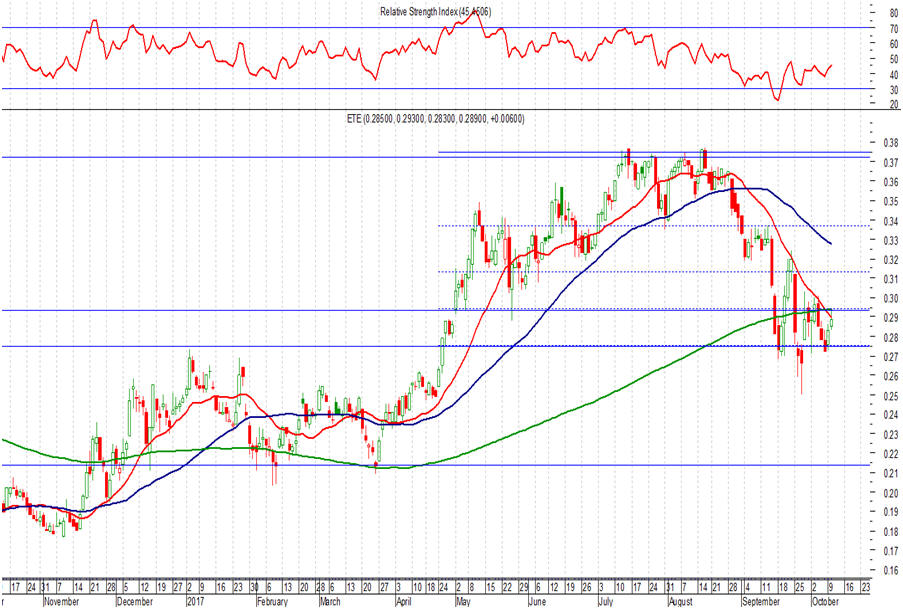Select the September label on time axis
This screenshot has height=609, width=903.
(x=761, y=602)
